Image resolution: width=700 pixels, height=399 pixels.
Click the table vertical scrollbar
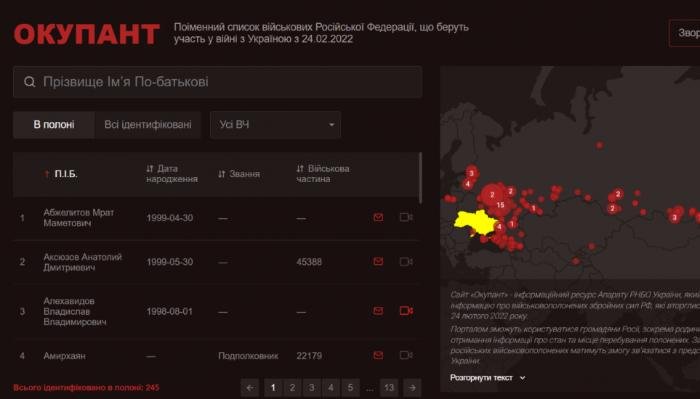(420, 178)
